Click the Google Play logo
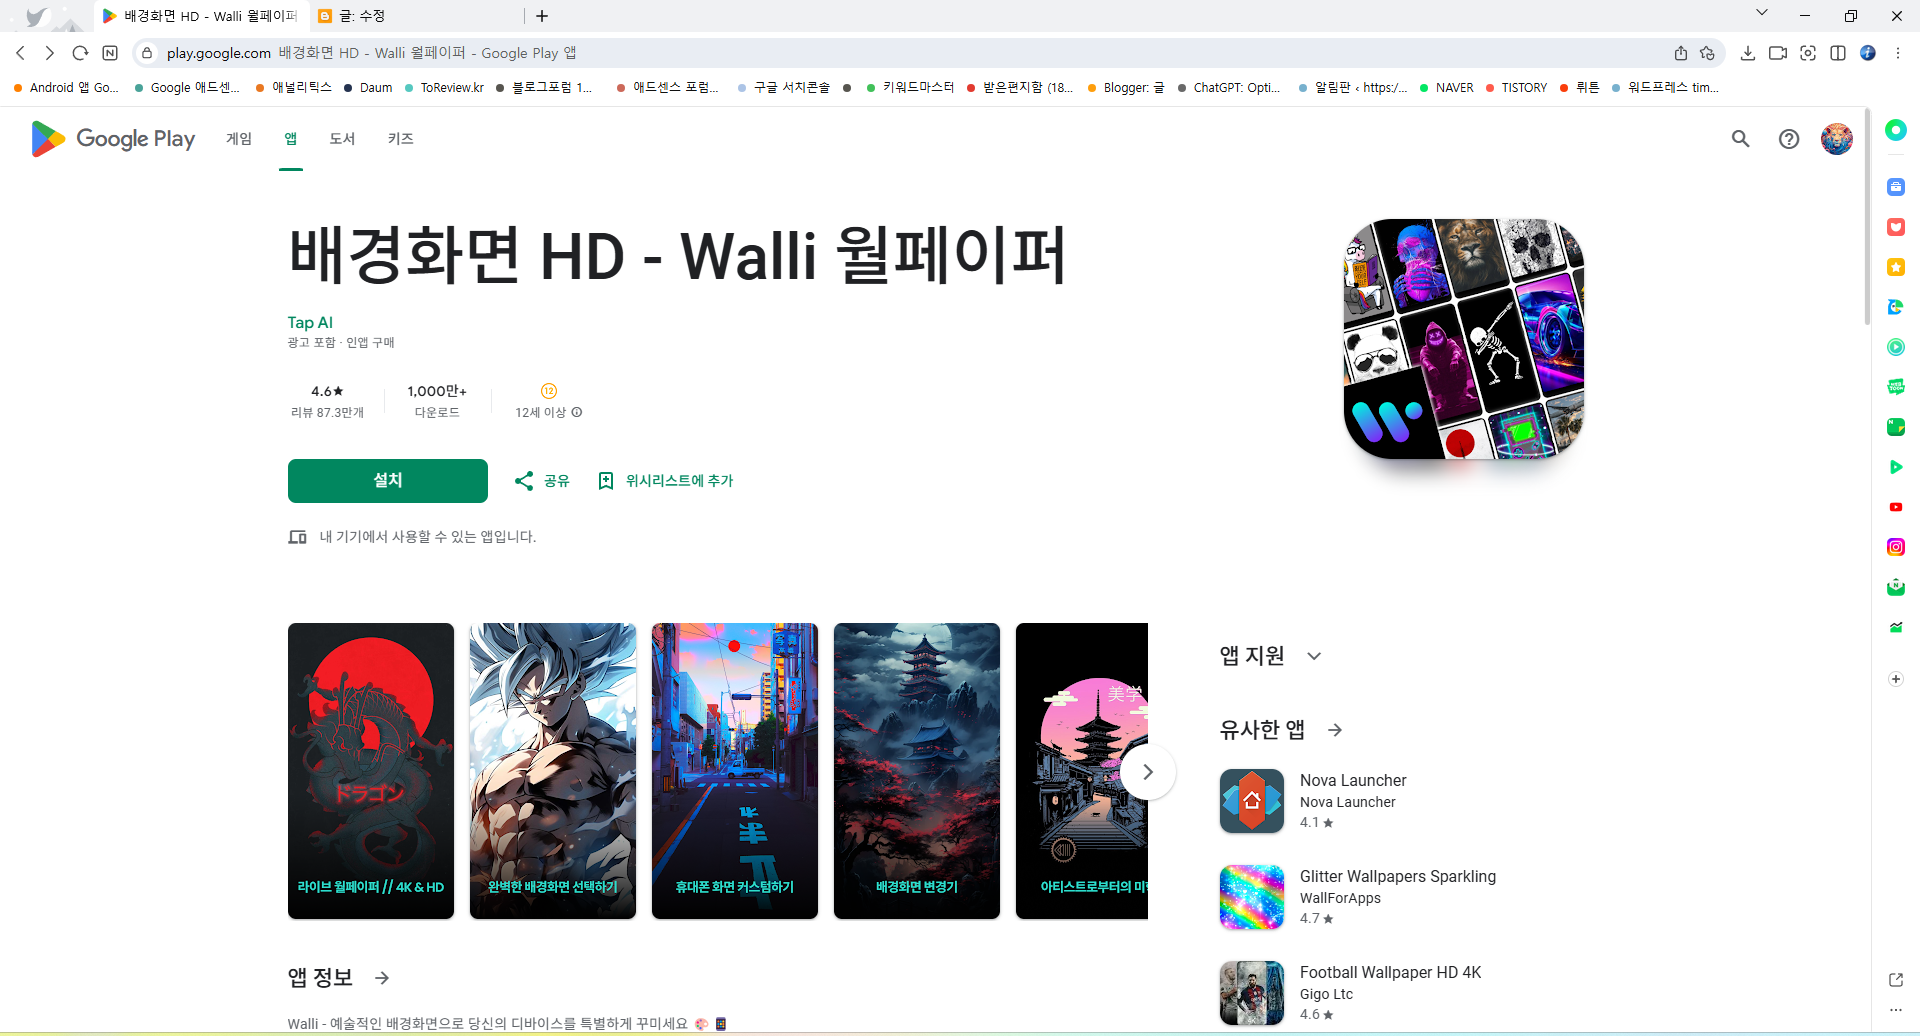 113,139
